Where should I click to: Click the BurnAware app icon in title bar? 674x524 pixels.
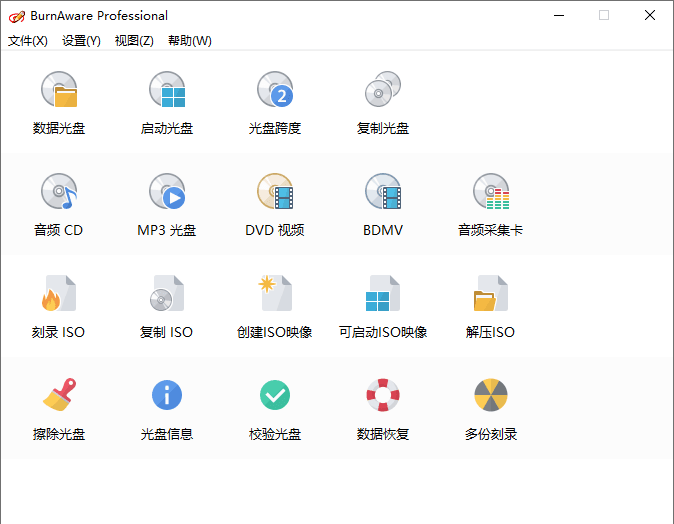pos(17,16)
